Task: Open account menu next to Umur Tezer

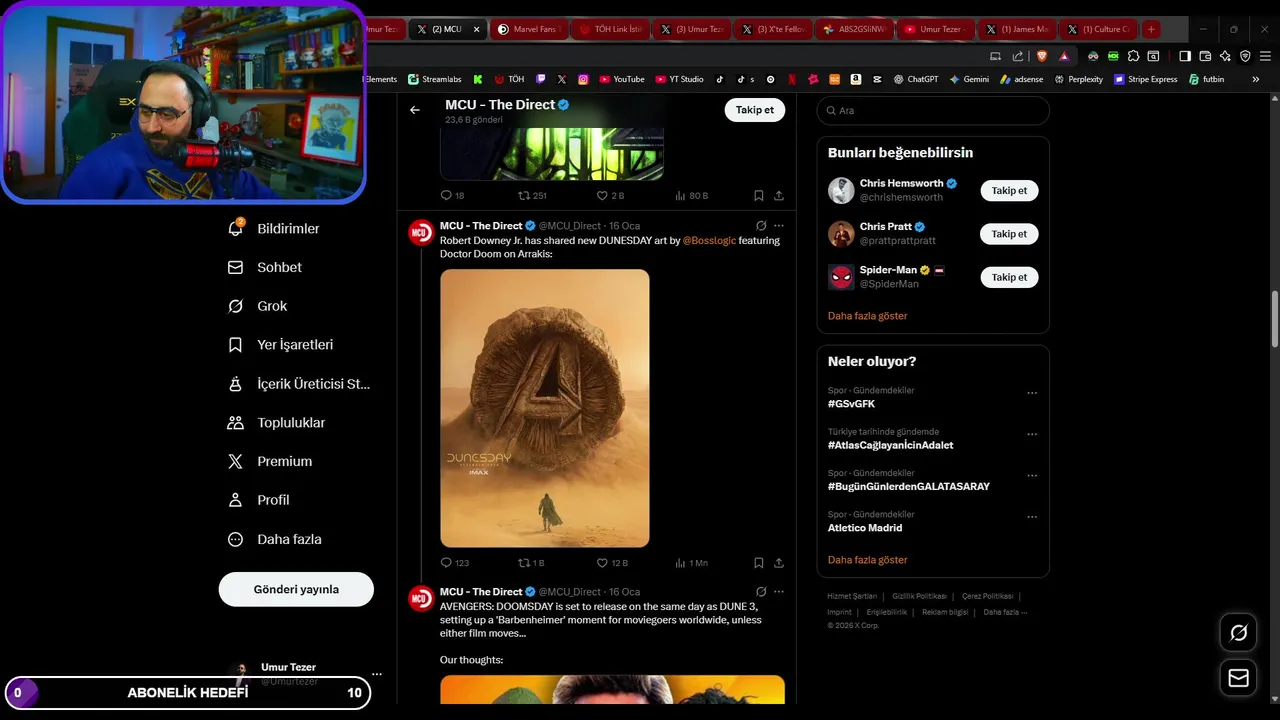Action: coord(377,674)
